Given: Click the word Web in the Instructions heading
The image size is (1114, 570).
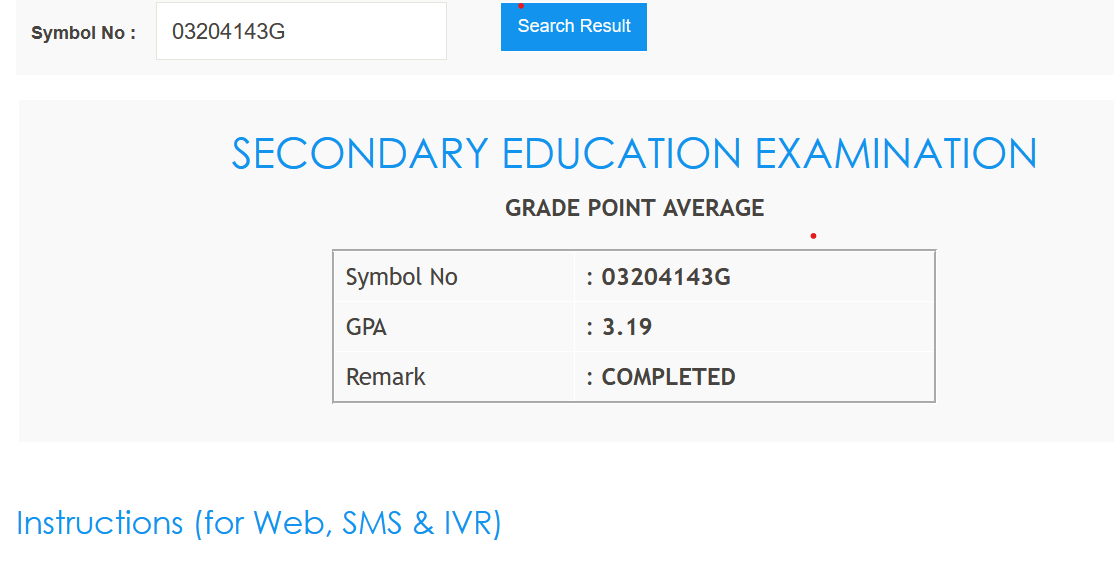Looking at the screenshot, I should (289, 523).
